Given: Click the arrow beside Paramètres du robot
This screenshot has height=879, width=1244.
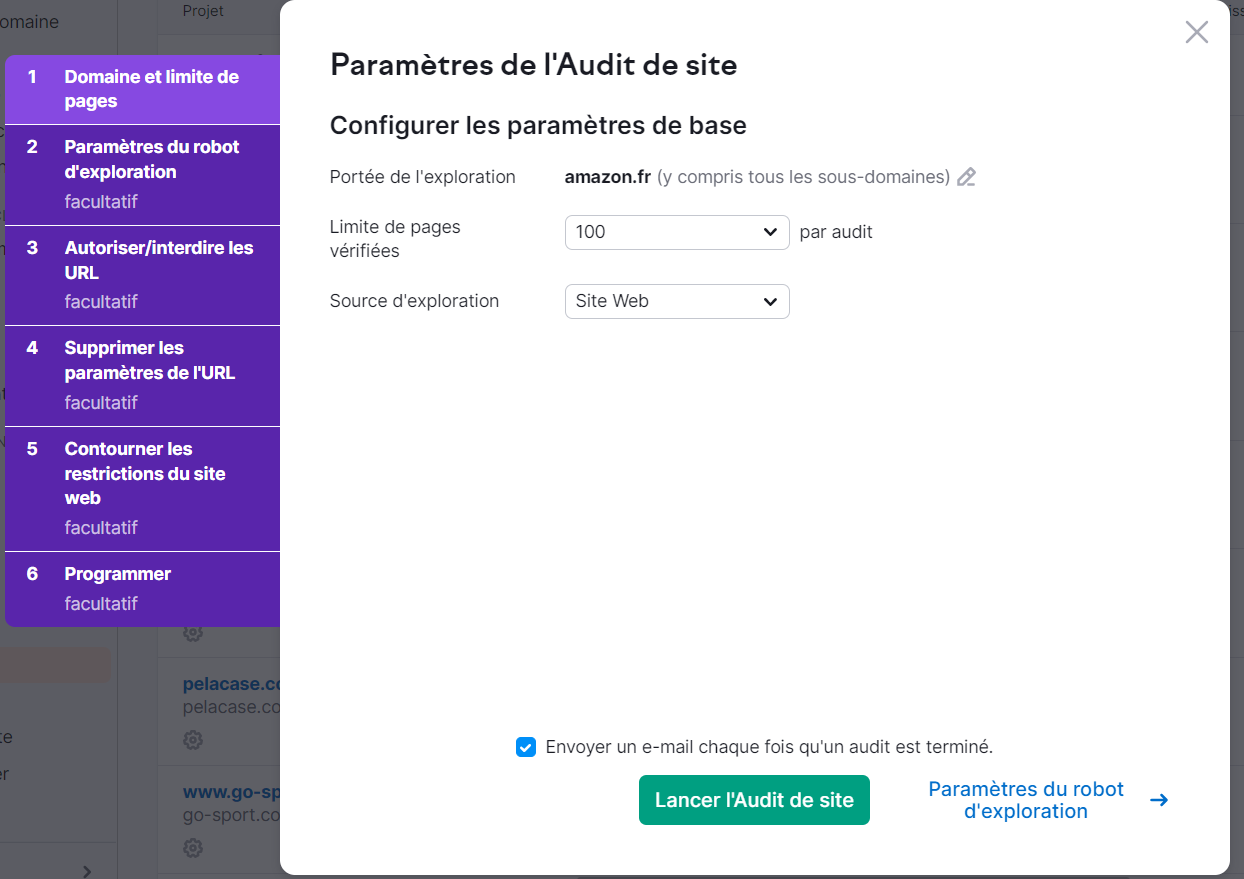Looking at the screenshot, I should 1159,800.
